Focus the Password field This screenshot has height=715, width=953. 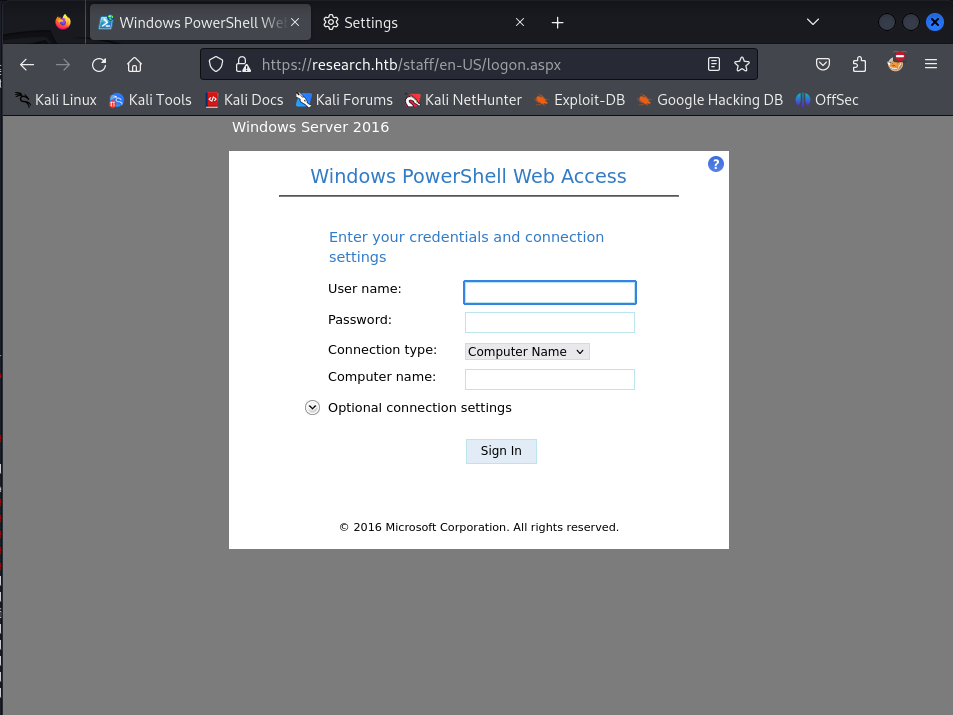pyautogui.click(x=550, y=322)
